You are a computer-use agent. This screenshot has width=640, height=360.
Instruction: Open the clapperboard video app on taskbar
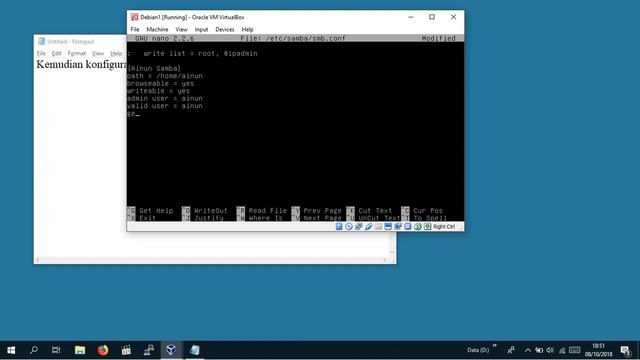point(126,350)
